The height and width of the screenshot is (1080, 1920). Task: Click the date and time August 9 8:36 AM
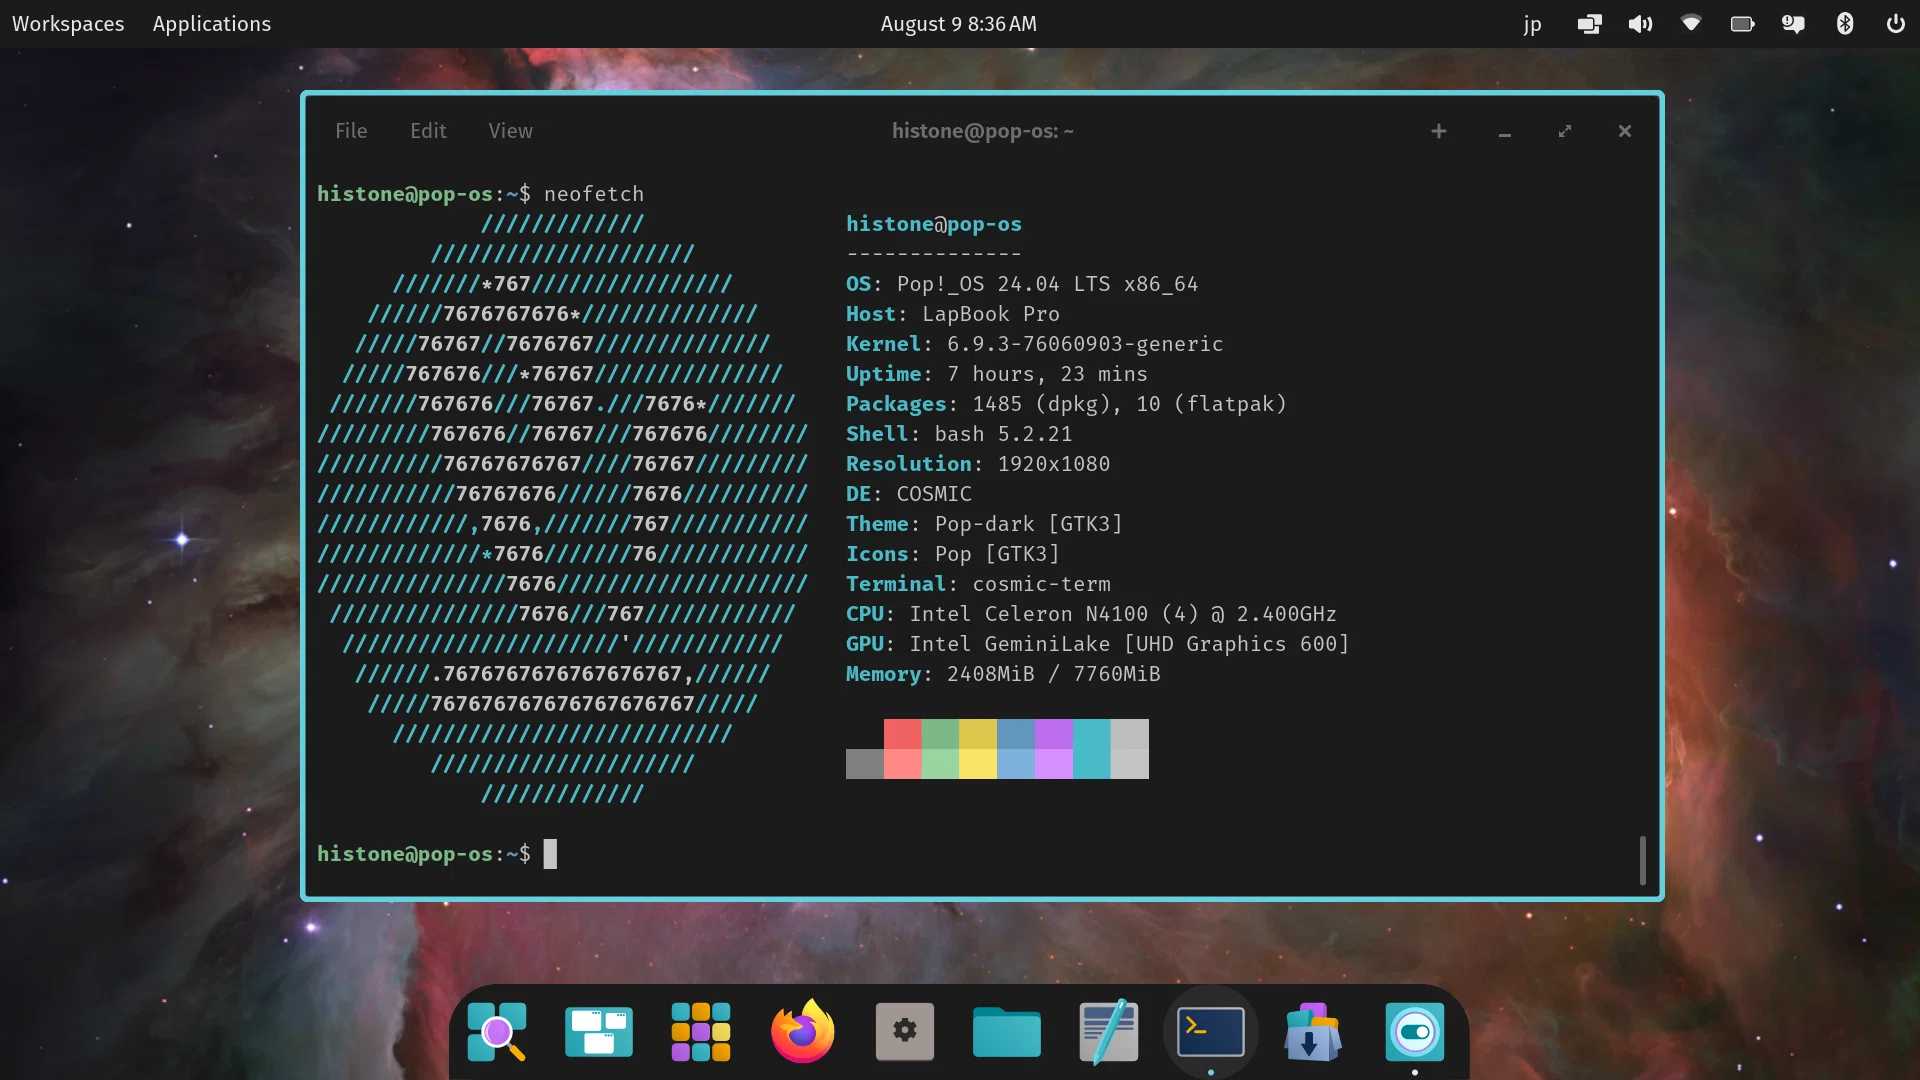click(x=958, y=24)
